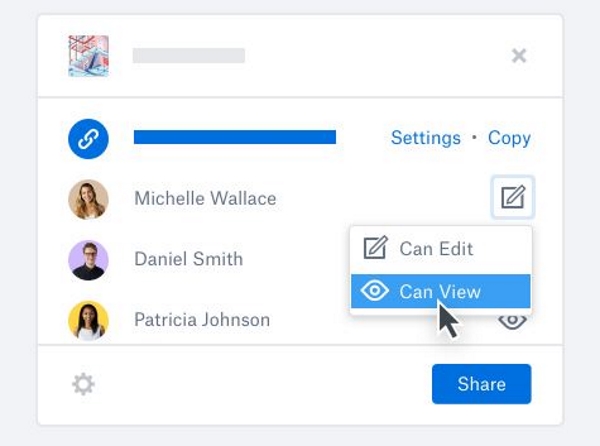600x446 pixels.
Task: Click the pencil icon beside Can Edit
Action: [375, 248]
